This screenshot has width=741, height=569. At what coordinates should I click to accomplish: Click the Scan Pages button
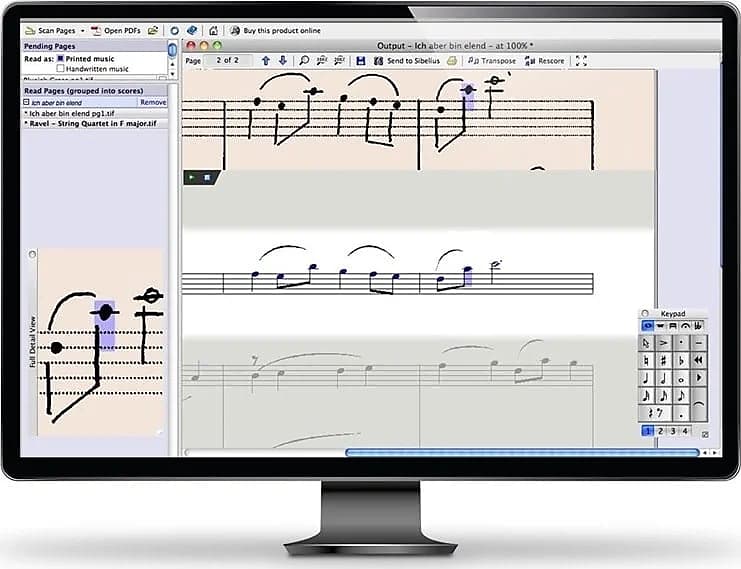click(x=50, y=31)
